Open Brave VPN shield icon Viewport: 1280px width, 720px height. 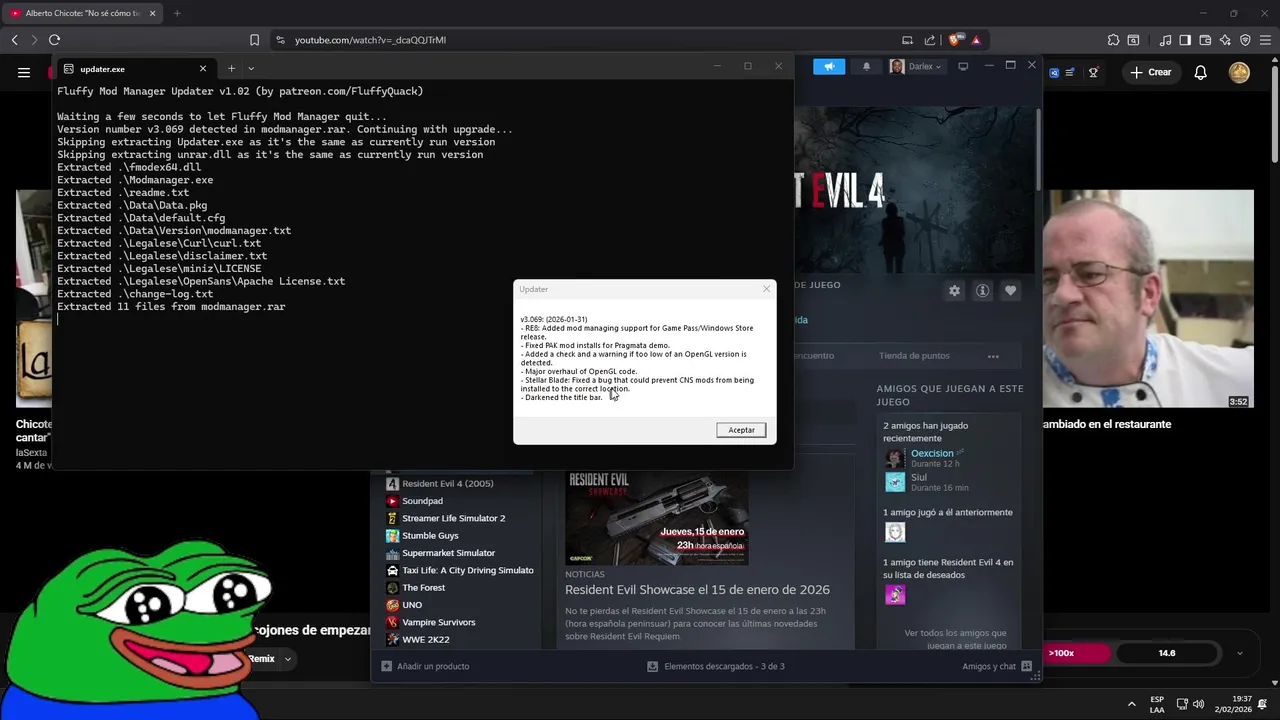[x=1245, y=40]
